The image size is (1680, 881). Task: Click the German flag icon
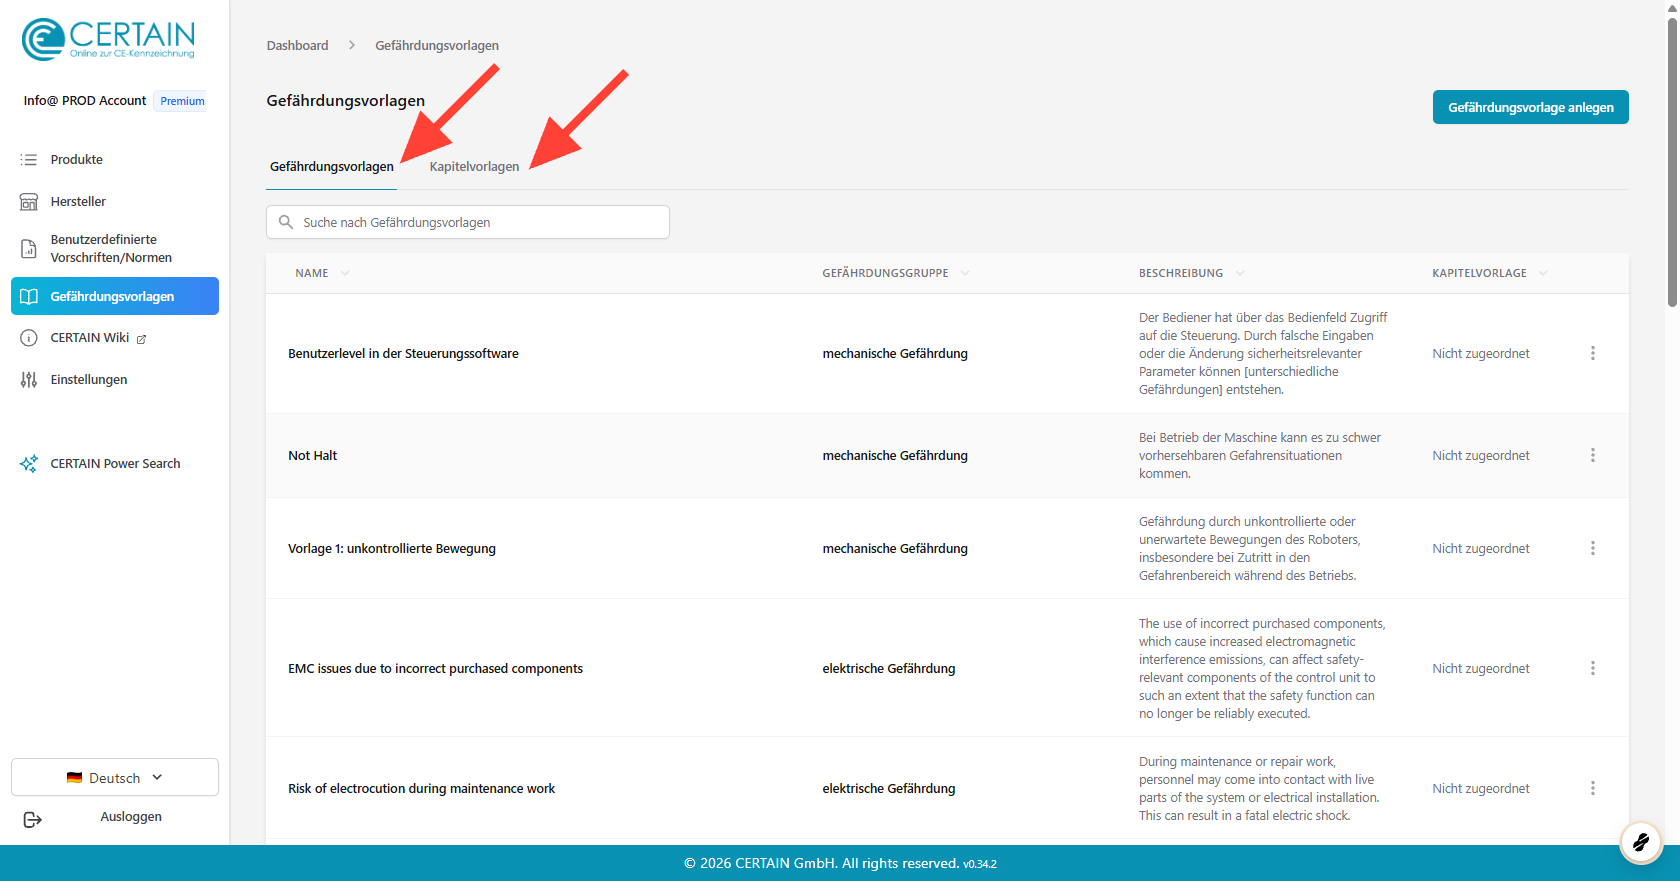point(74,778)
